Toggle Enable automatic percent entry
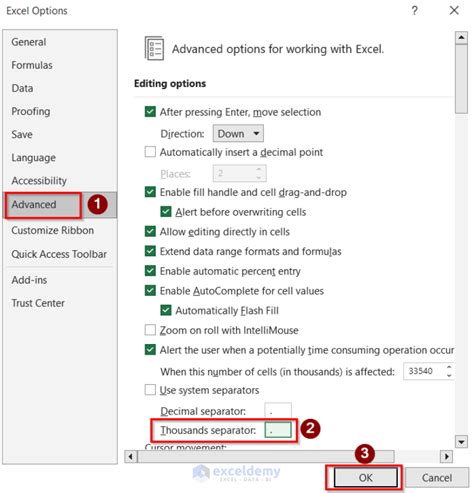This screenshot has height=493, width=474. pos(150,271)
